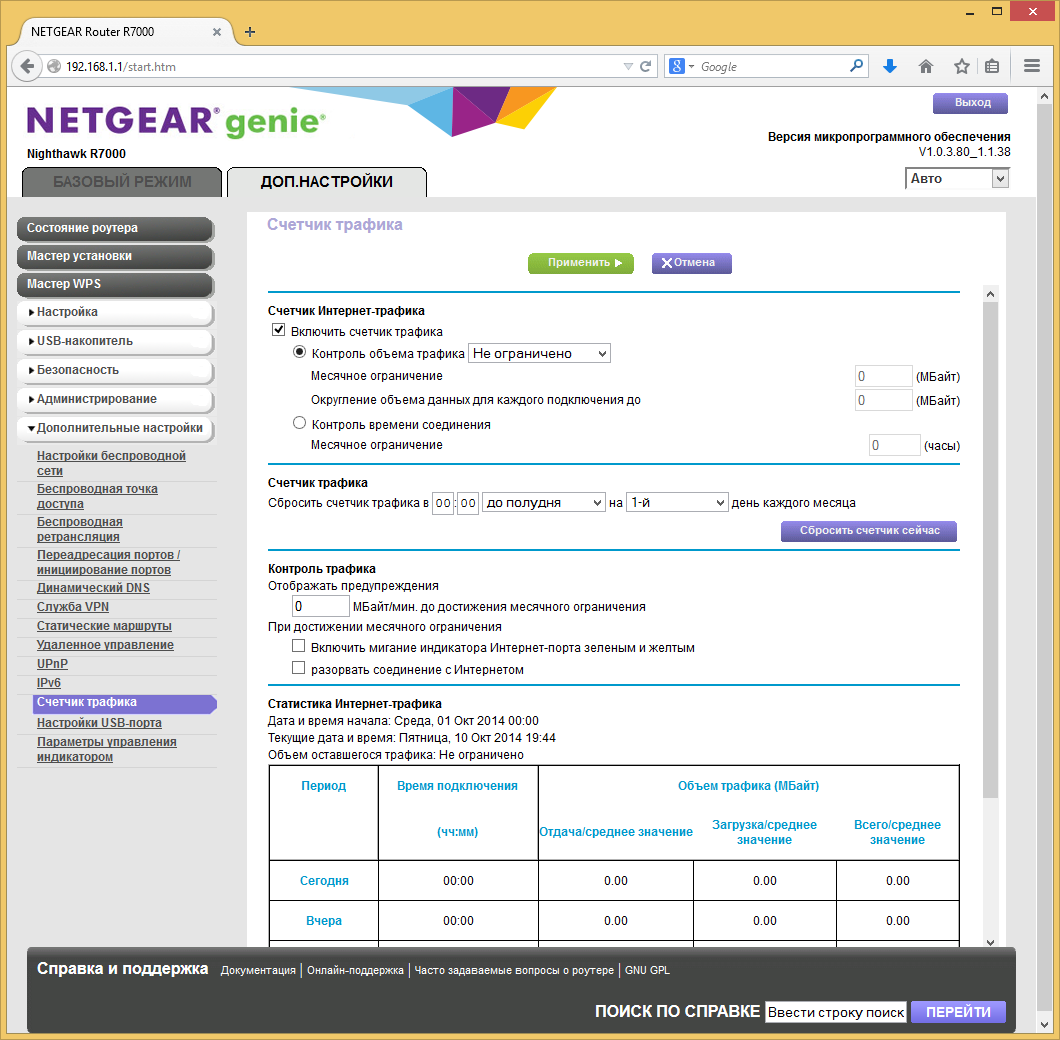Open 'Часто задаваемые вопросы о роутере' link

(514, 970)
